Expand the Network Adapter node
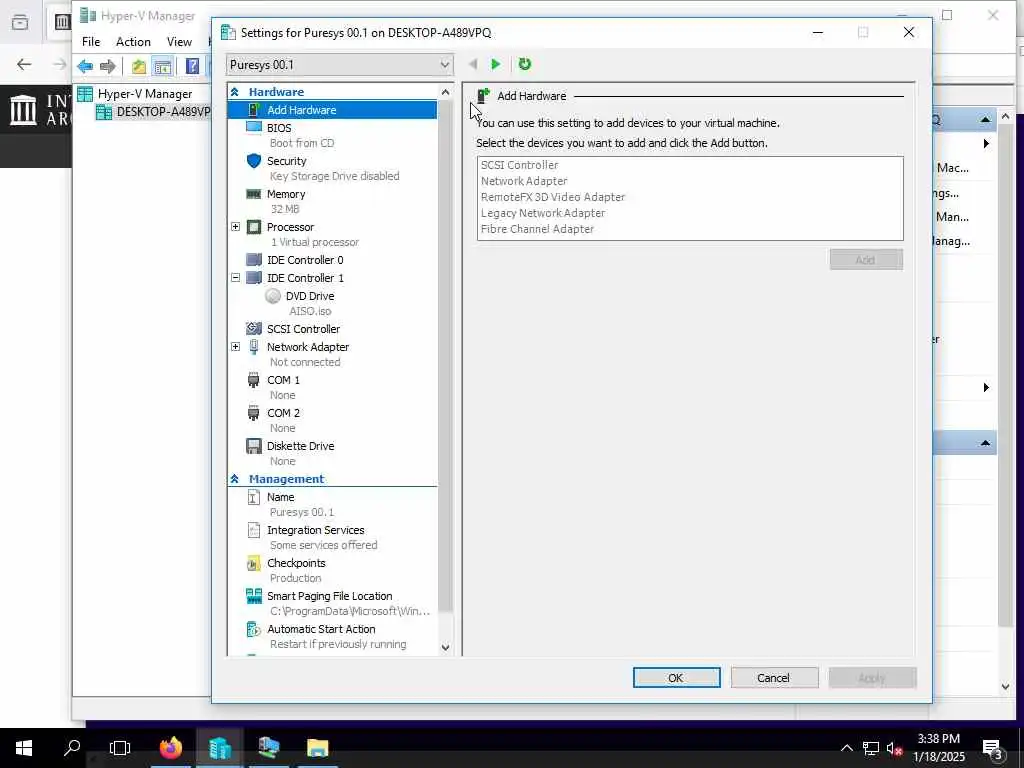 point(235,347)
